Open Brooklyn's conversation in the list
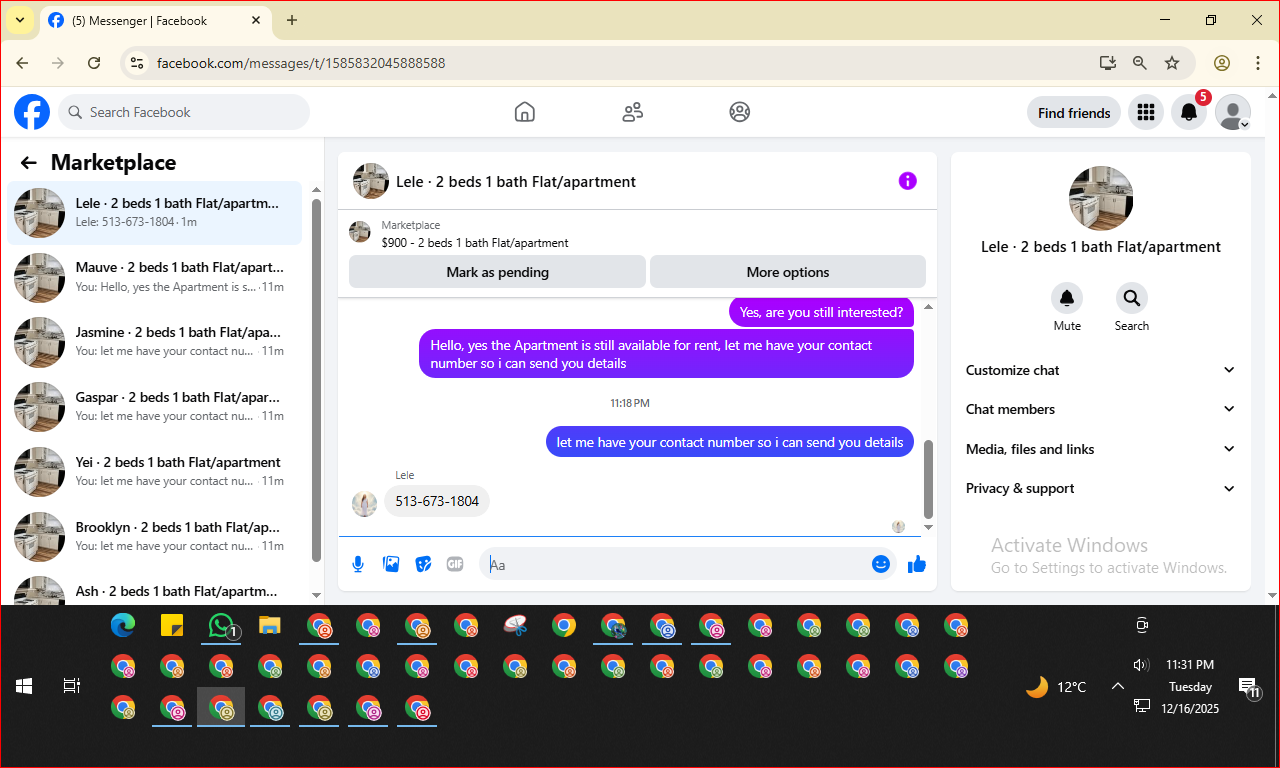The width and height of the screenshot is (1280, 768). pyautogui.click(x=155, y=537)
